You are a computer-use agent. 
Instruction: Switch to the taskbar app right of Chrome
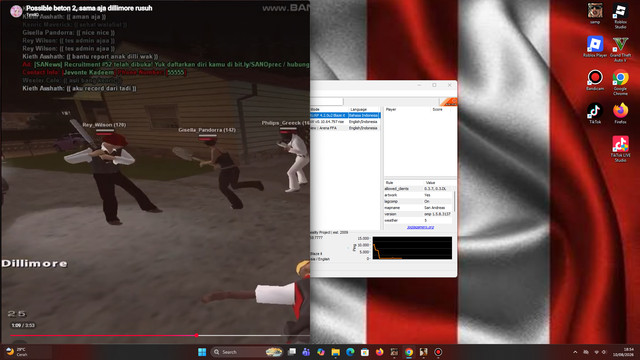tap(424, 352)
